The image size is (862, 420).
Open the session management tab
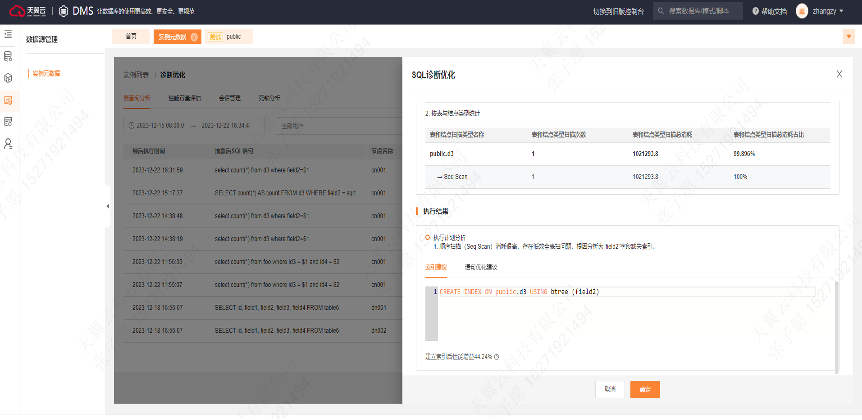(x=229, y=98)
